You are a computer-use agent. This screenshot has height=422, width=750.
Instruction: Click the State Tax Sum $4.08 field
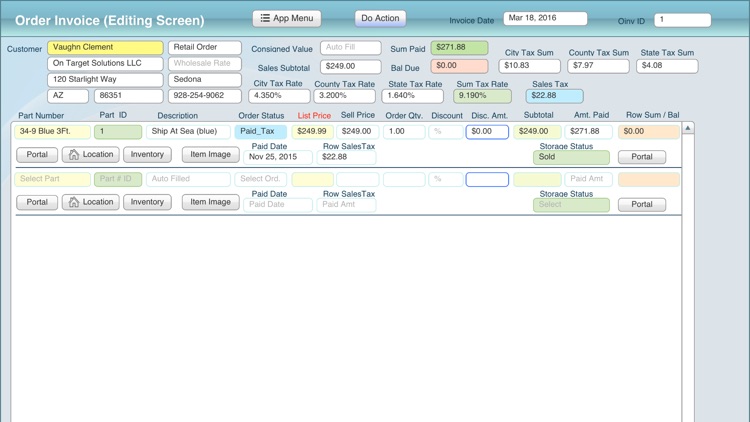667,66
